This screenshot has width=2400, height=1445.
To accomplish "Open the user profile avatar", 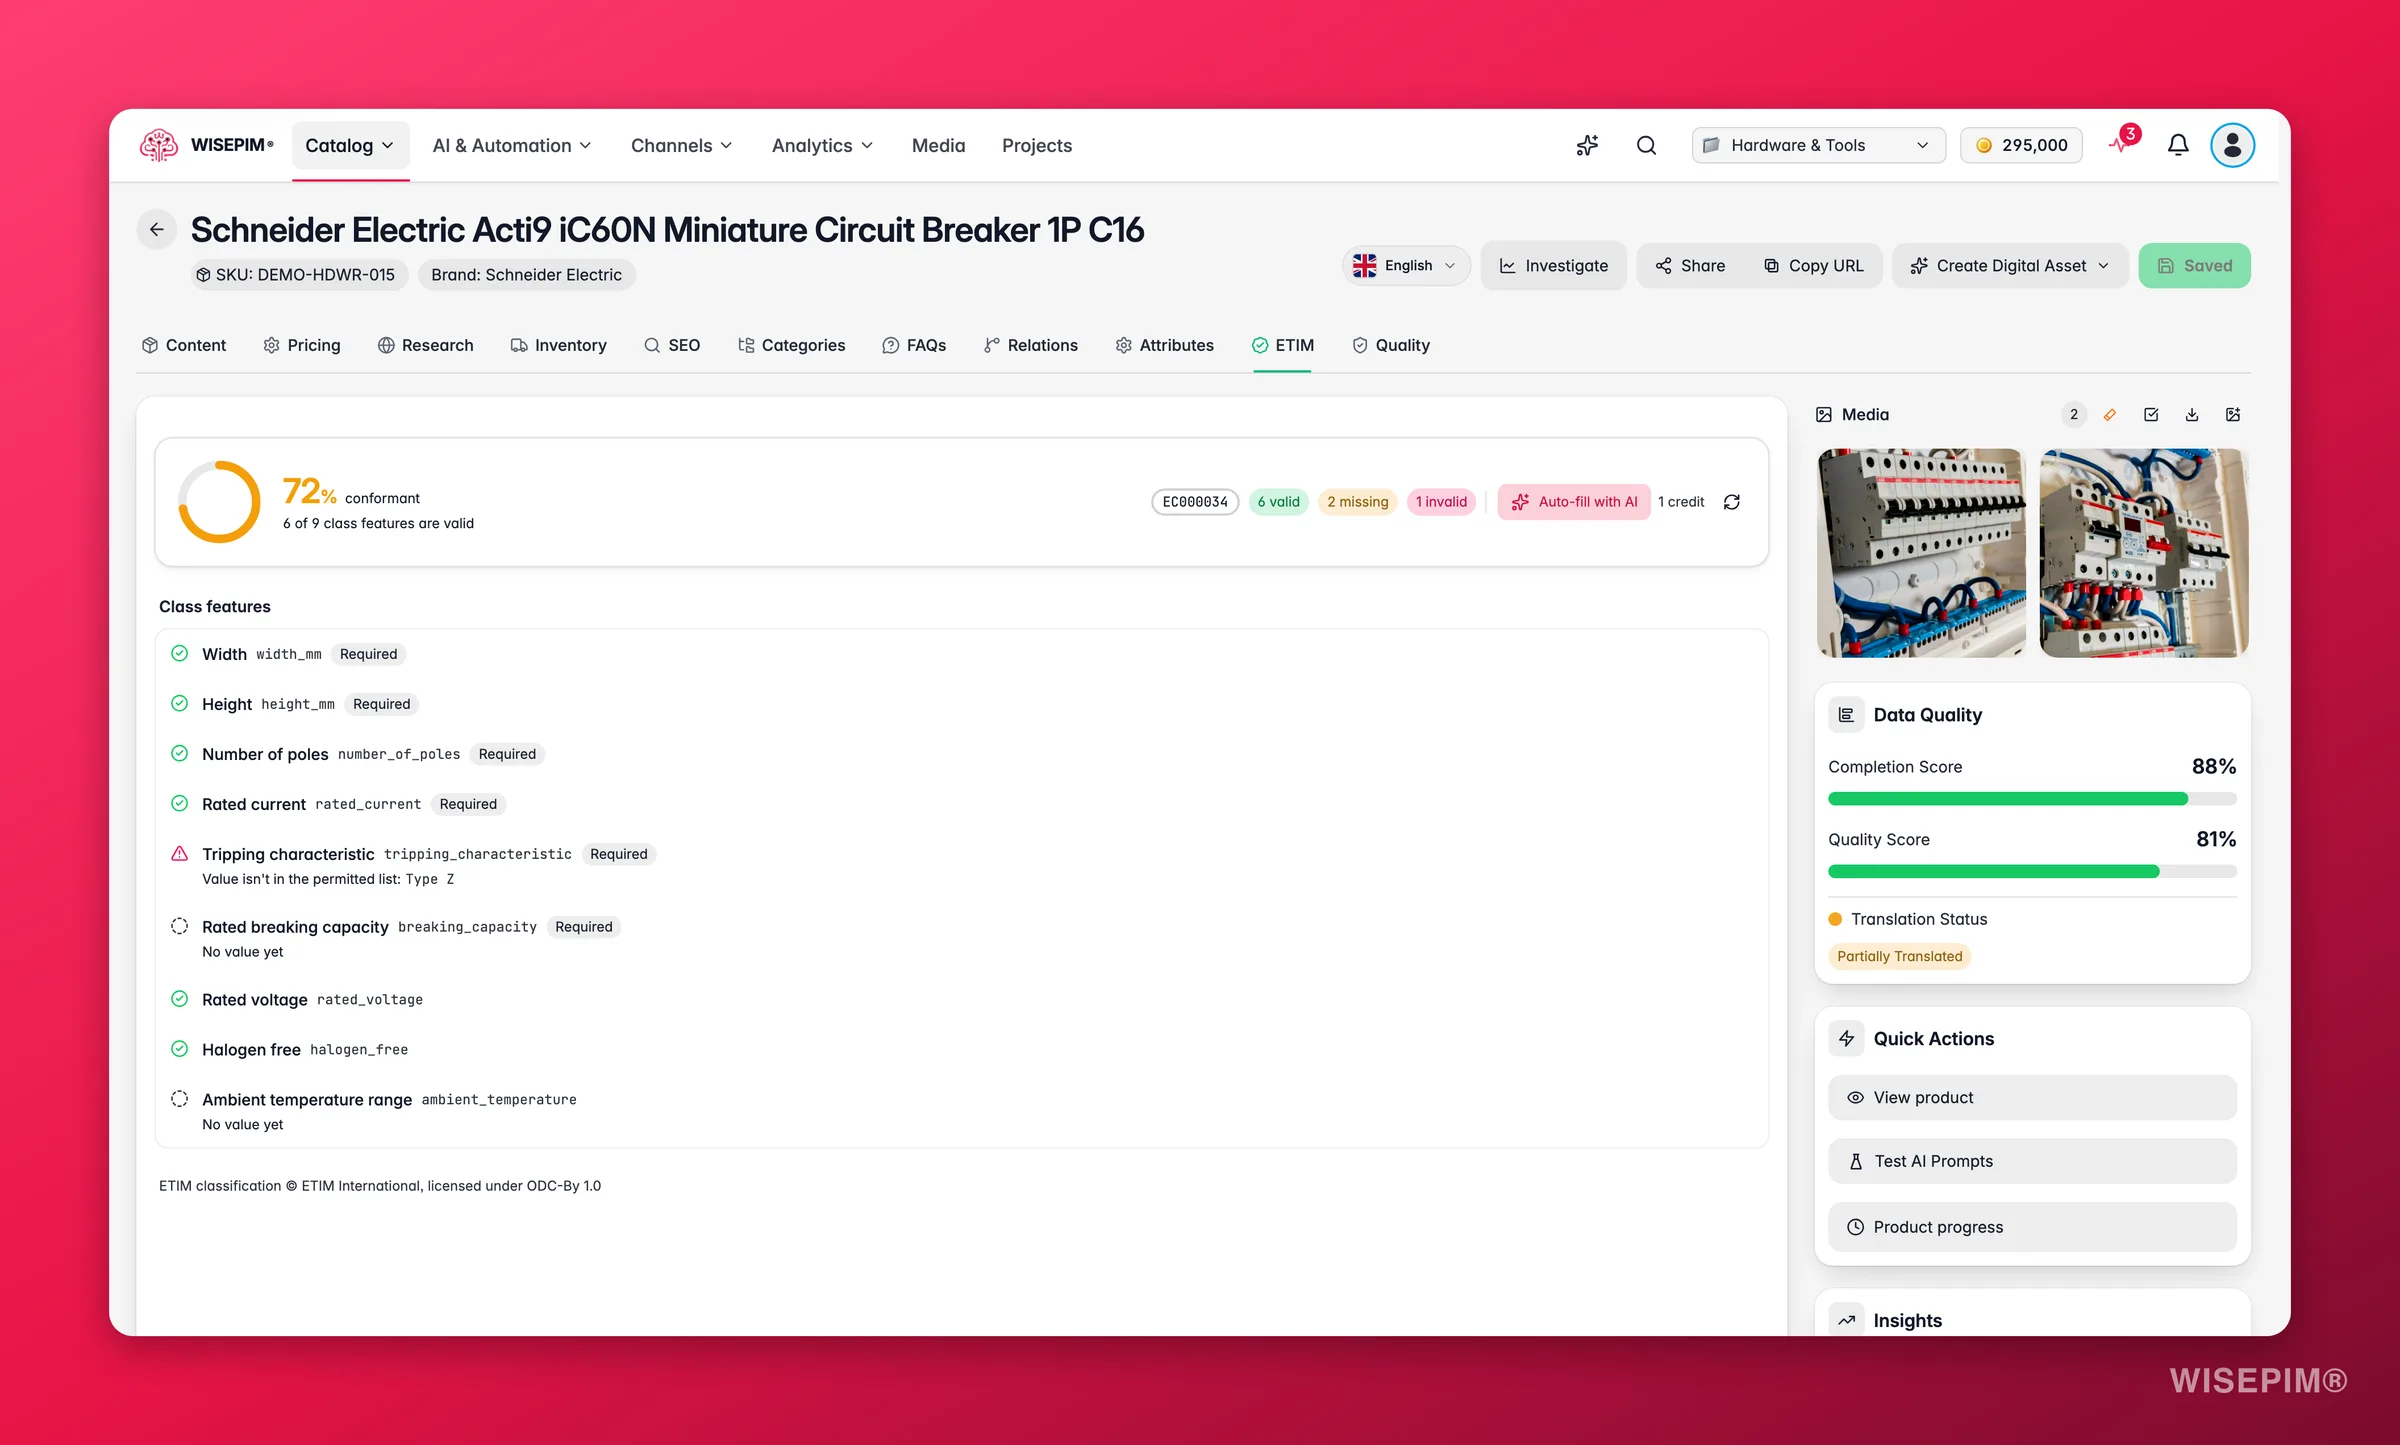I will click(2232, 145).
